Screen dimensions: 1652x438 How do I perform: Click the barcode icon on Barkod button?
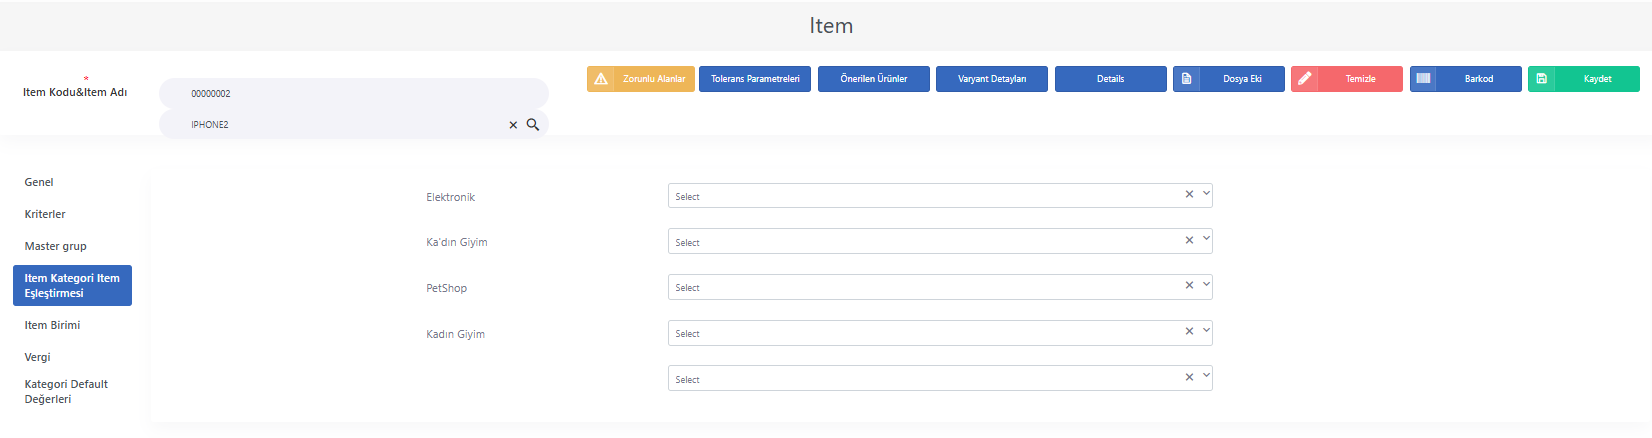(x=1423, y=79)
